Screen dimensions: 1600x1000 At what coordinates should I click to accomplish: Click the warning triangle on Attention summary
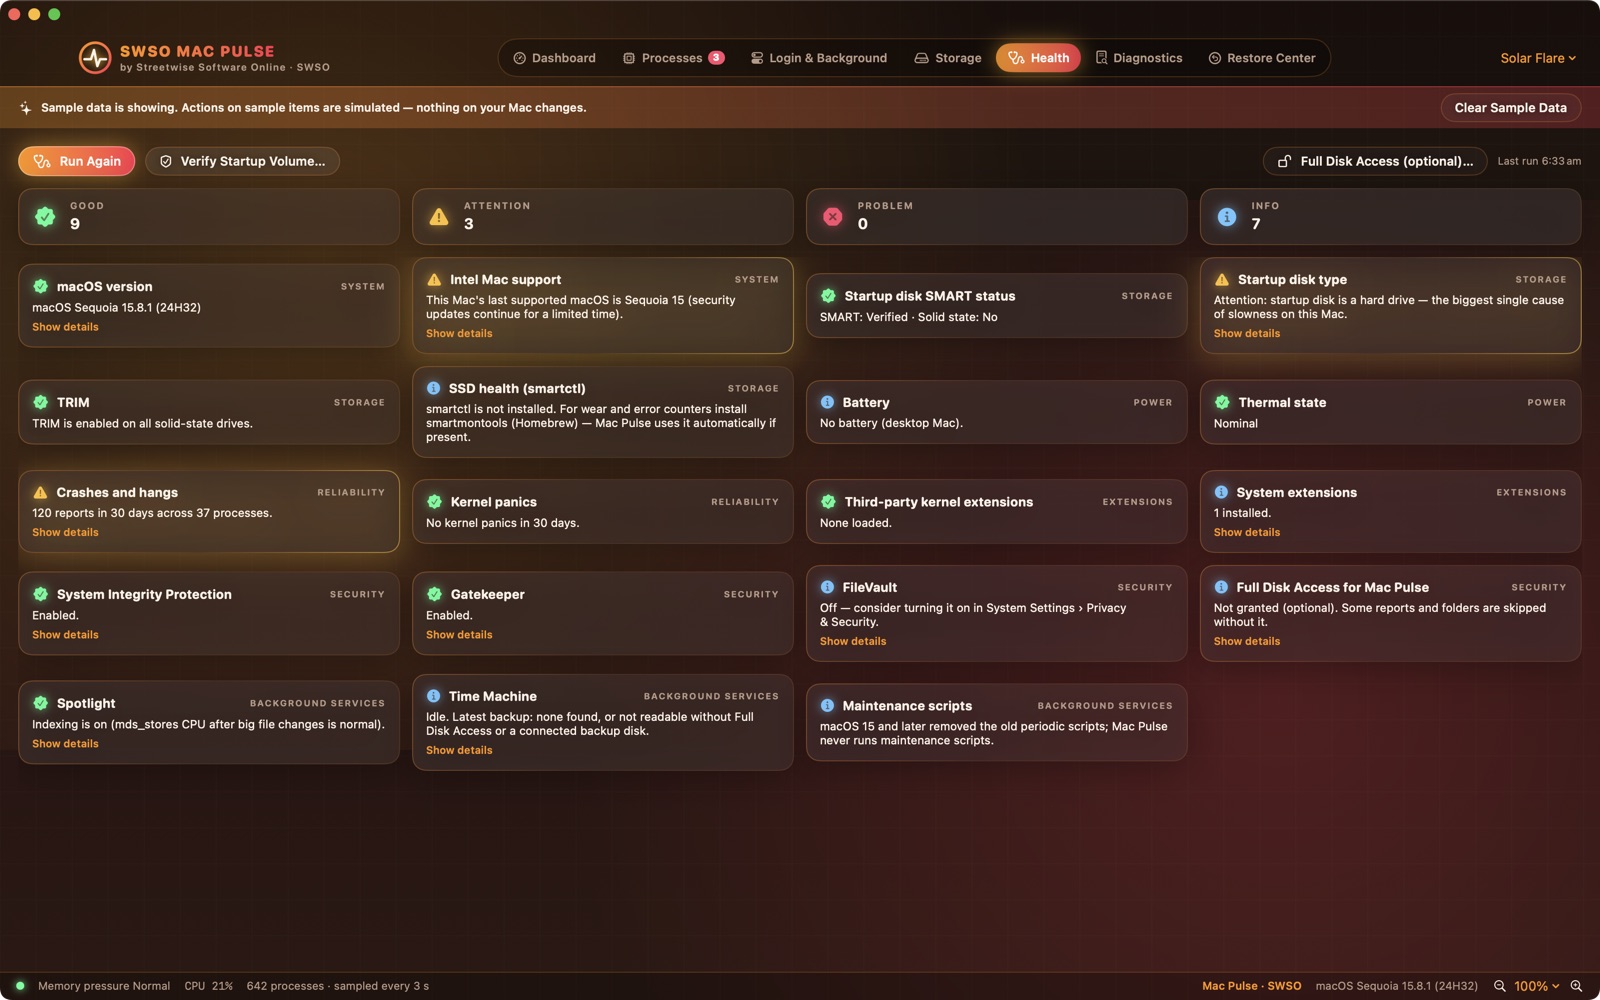coord(439,216)
